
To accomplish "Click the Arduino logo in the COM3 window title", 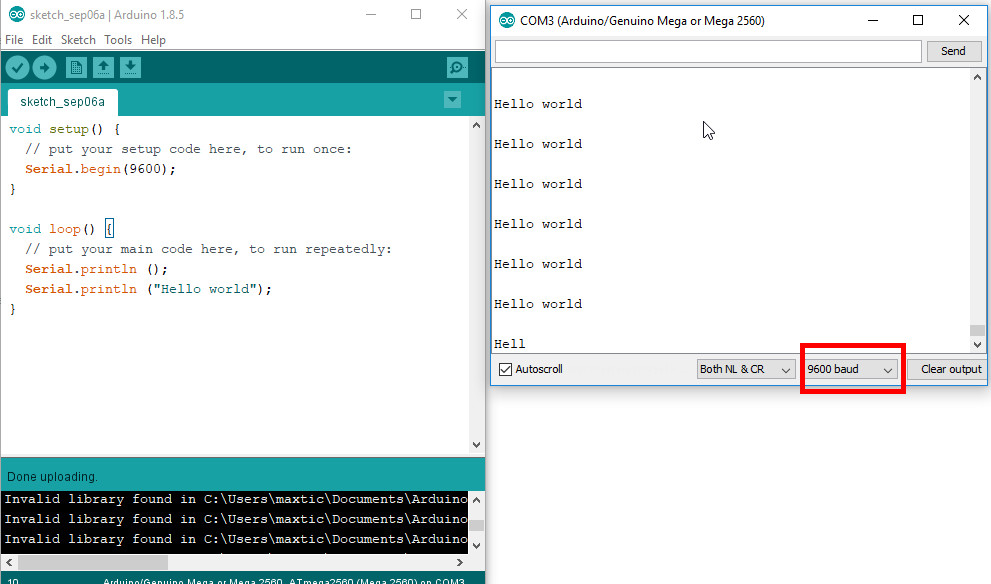I will tap(507, 20).
